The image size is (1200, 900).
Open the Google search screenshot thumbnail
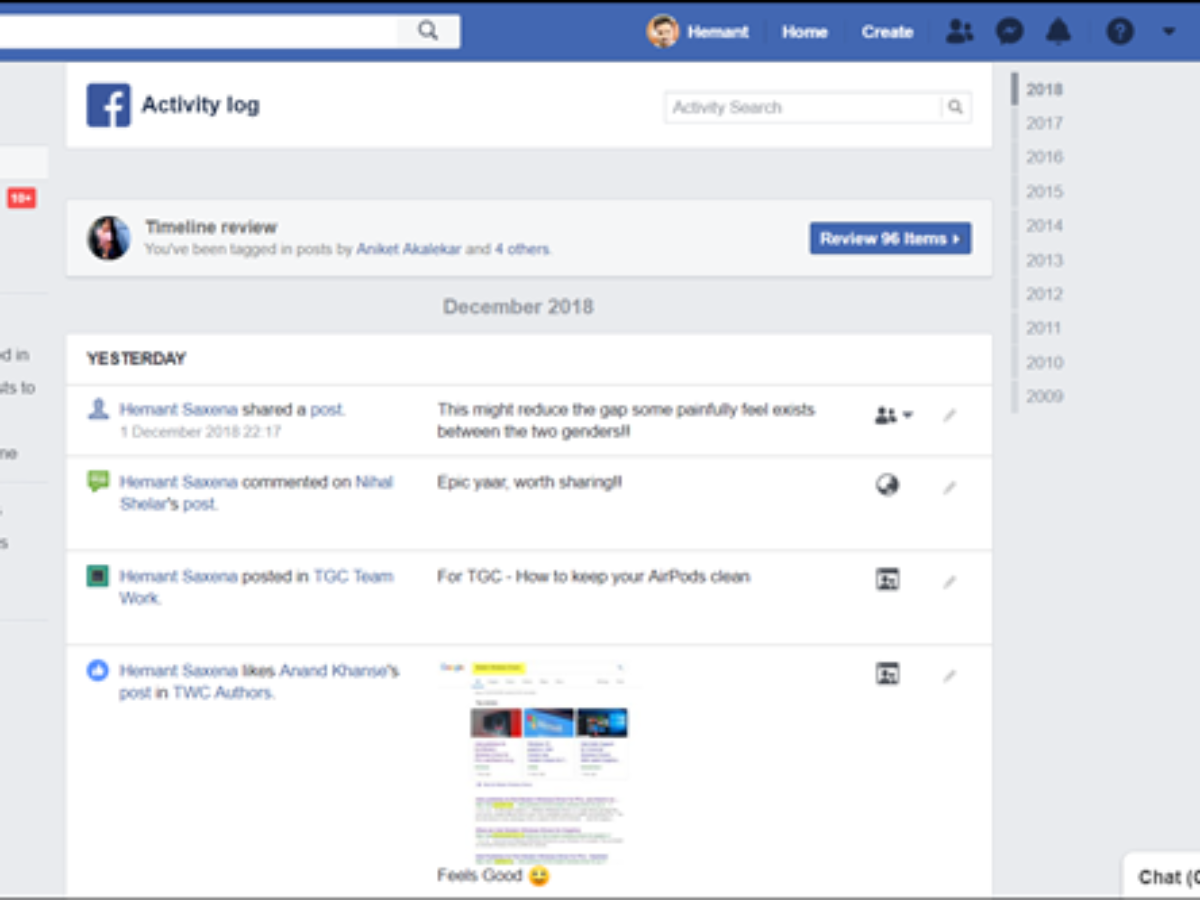pos(534,761)
